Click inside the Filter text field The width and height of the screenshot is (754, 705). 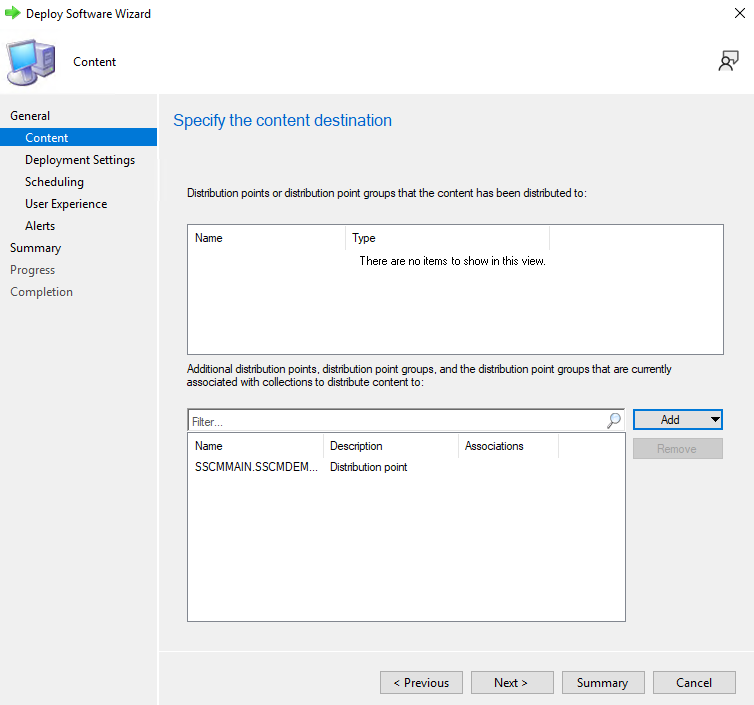tap(395, 421)
